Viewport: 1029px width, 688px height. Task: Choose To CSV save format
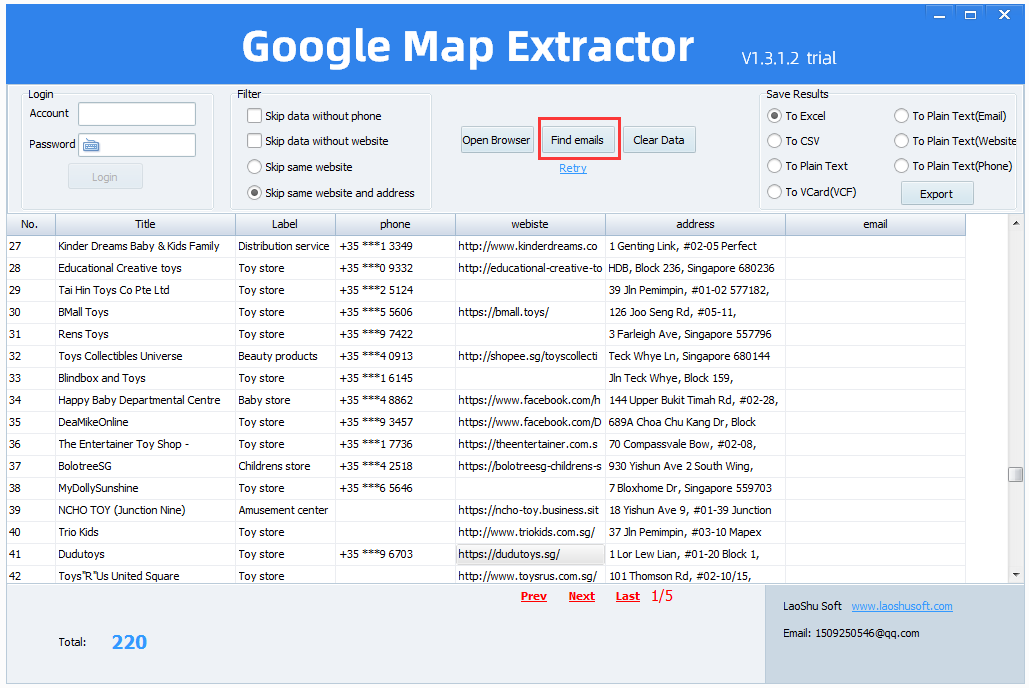click(x=775, y=141)
